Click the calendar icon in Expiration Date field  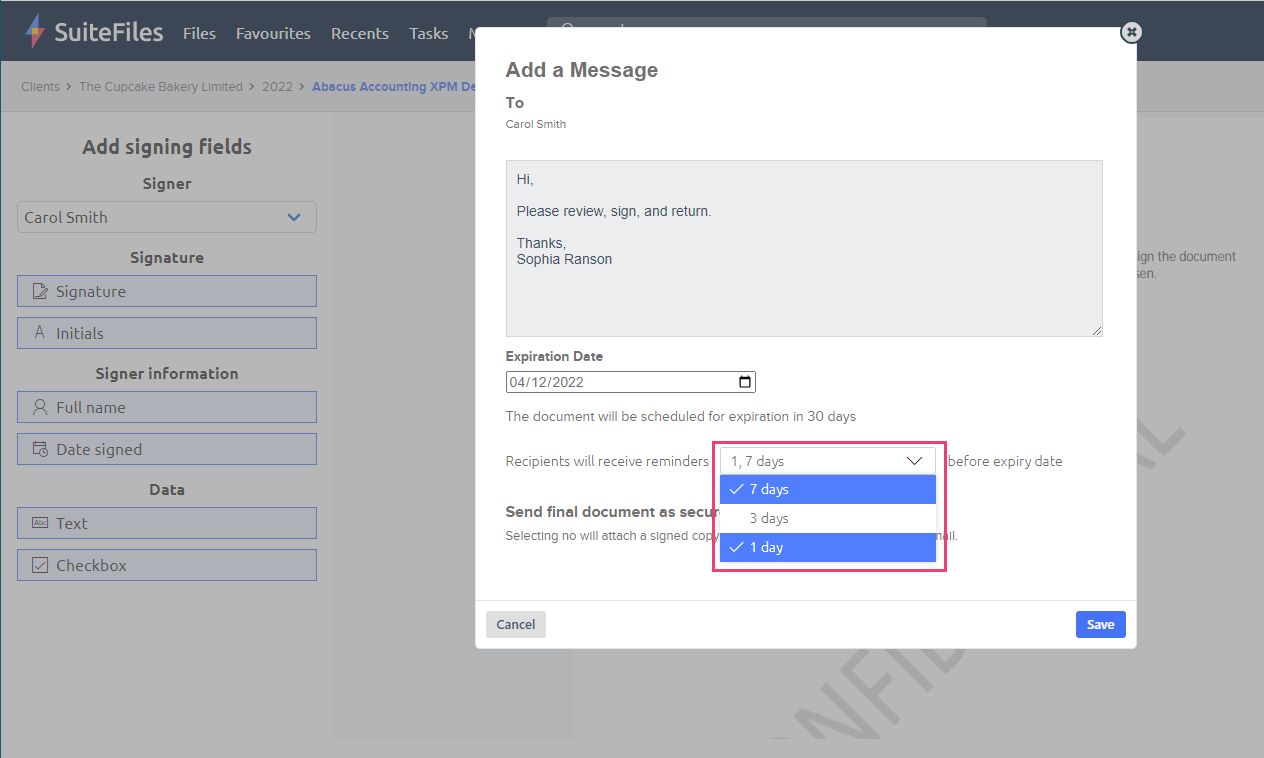point(744,382)
